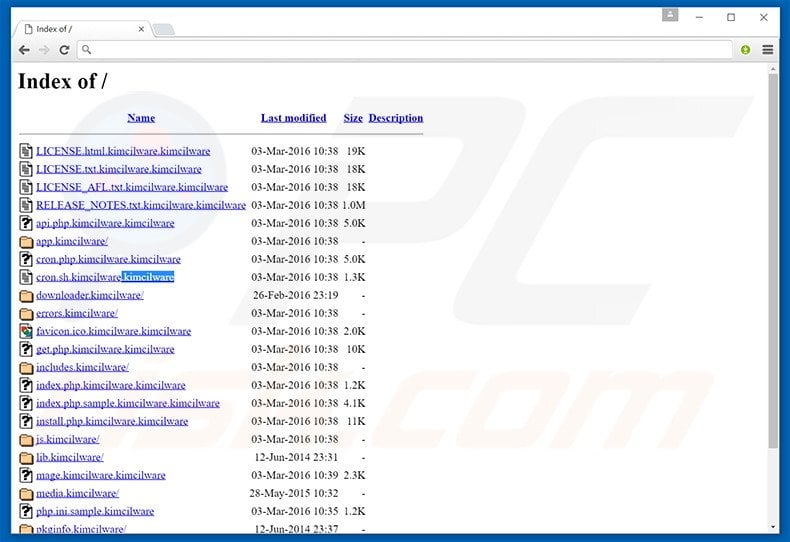The image size is (790, 542).
Task: Click the text file icon beside RELEASE_NOTES.txt
Action: 26,205
